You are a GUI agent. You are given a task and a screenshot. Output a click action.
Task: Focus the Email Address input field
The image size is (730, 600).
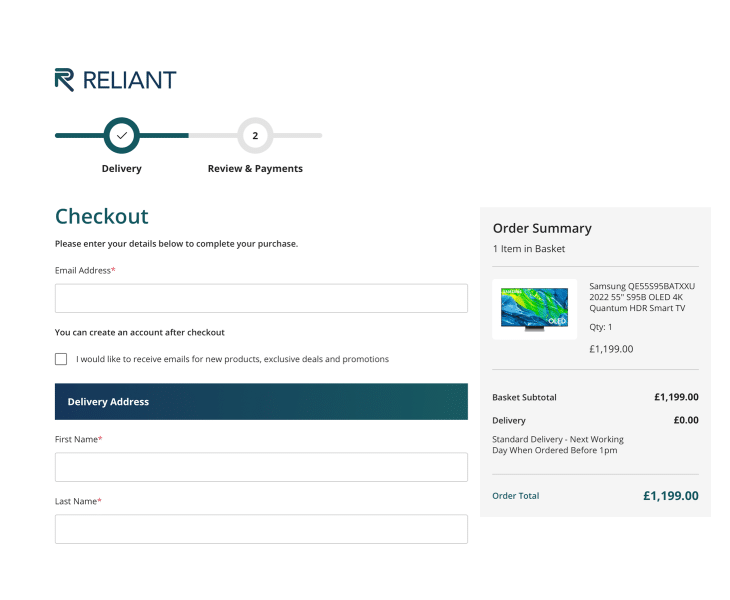(x=261, y=298)
